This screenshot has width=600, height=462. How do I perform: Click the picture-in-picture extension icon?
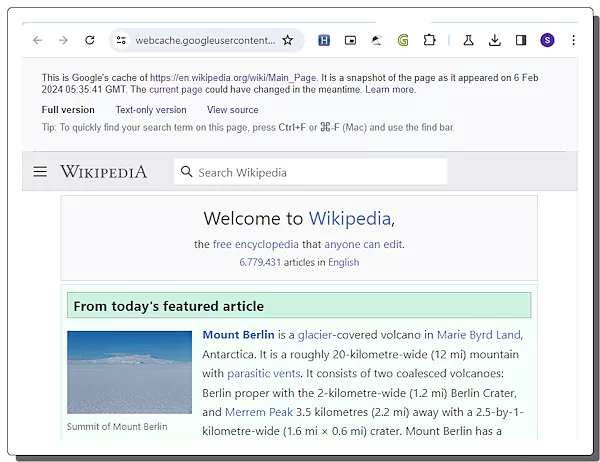coord(350,40)
